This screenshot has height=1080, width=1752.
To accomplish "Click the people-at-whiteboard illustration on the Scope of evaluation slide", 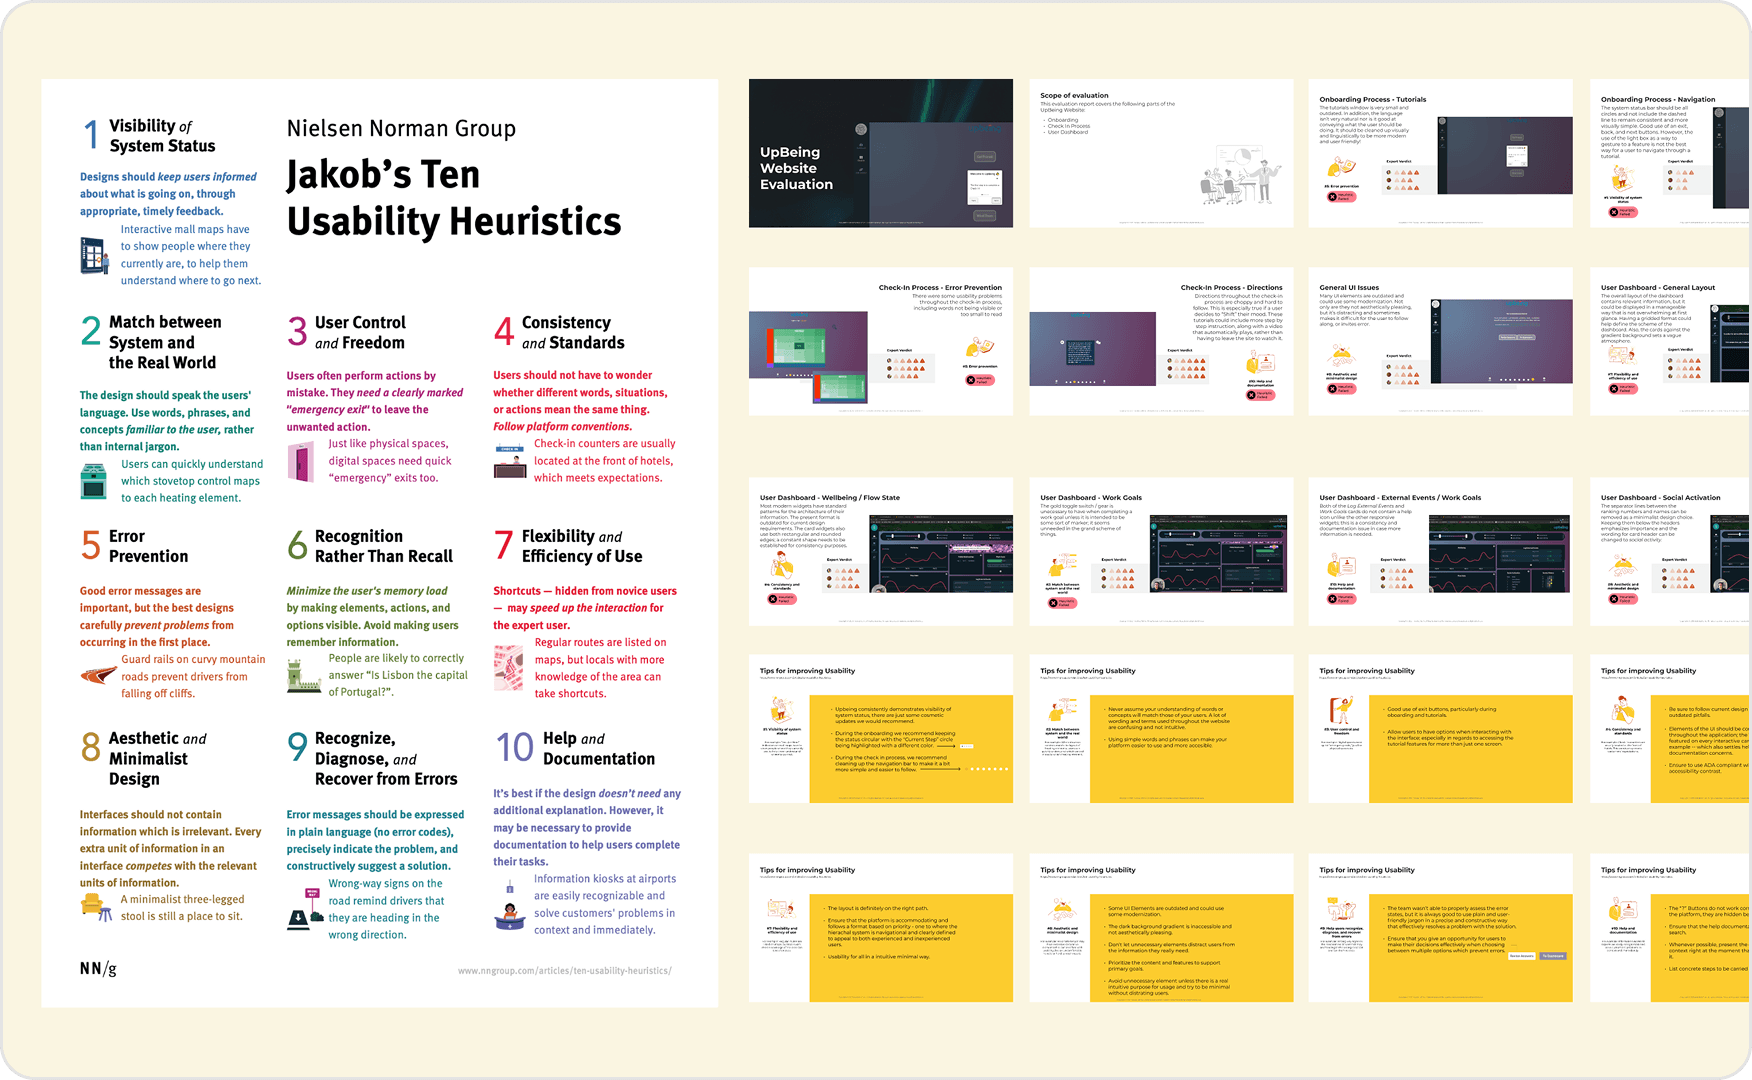I will 1241,175.
